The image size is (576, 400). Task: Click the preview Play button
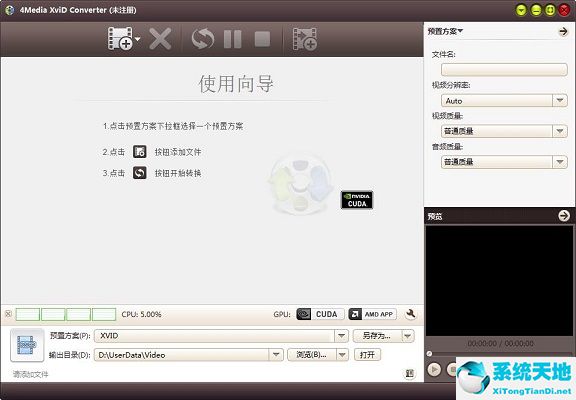[434, 369]
